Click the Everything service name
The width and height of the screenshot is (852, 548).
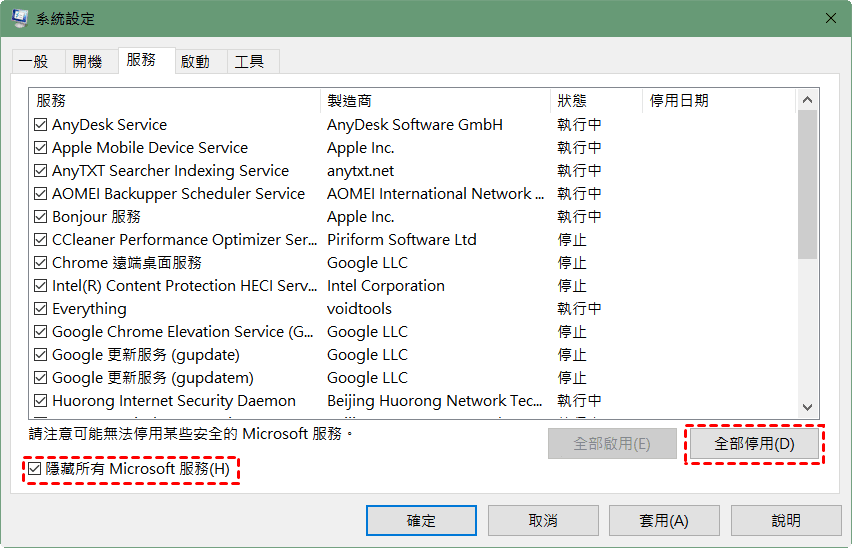[x=89, y=309]
